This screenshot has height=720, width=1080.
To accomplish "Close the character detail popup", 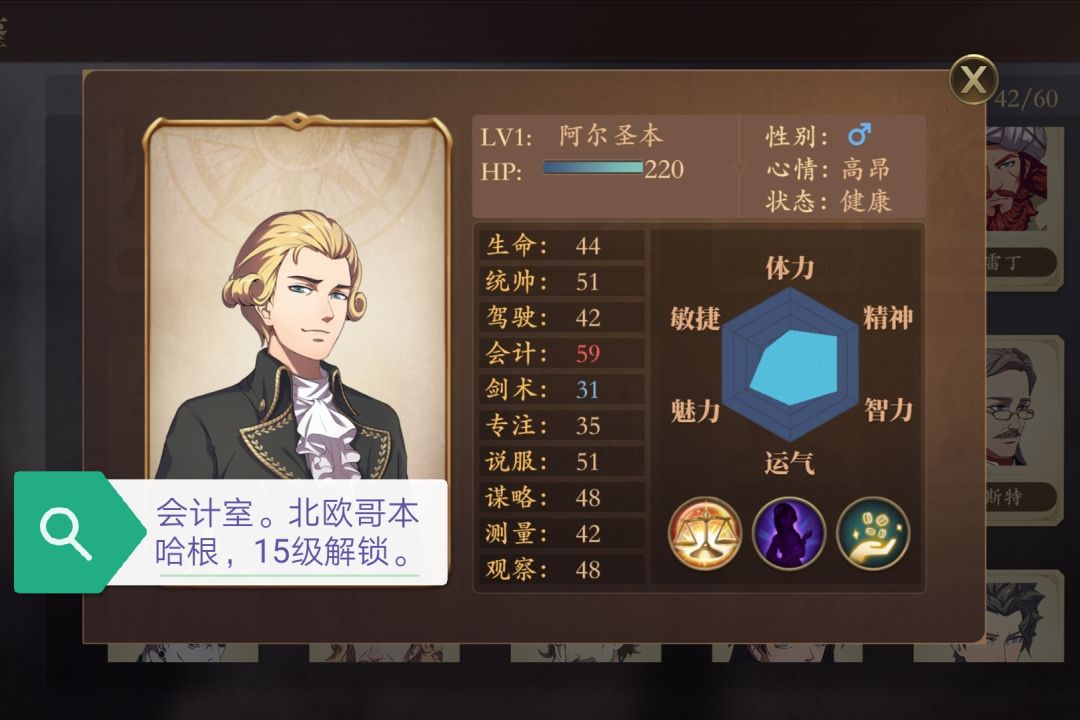I will (973, 79).
